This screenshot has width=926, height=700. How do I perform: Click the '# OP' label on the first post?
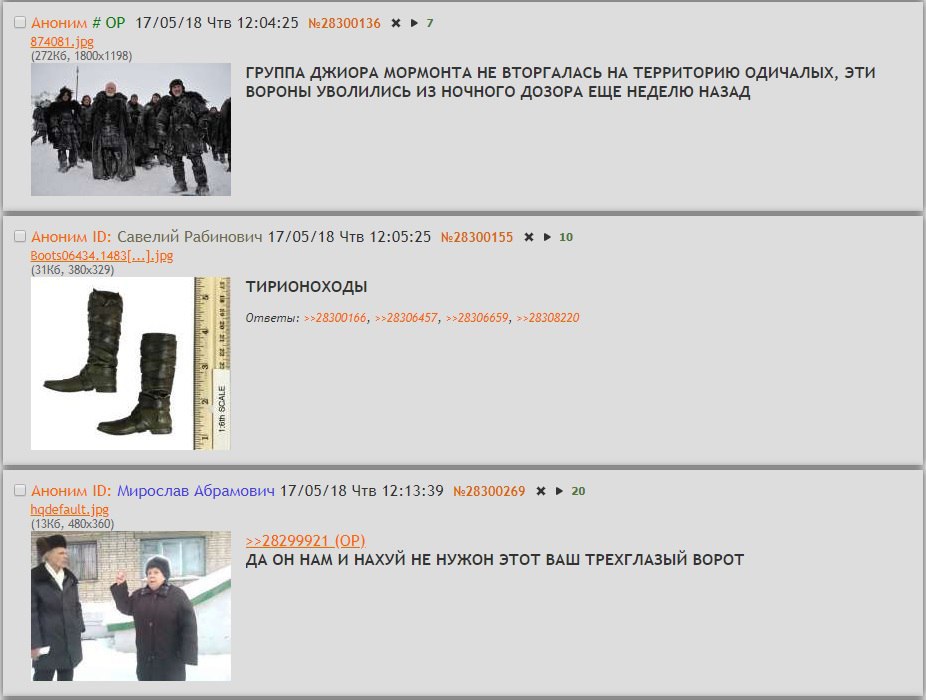tap(109, 23)
